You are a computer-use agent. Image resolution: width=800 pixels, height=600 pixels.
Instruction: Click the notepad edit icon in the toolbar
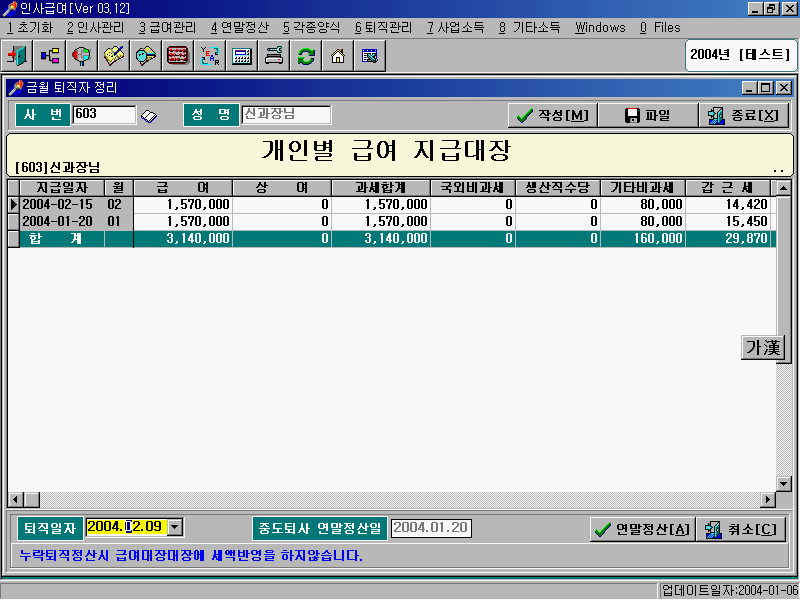[113, 55]
